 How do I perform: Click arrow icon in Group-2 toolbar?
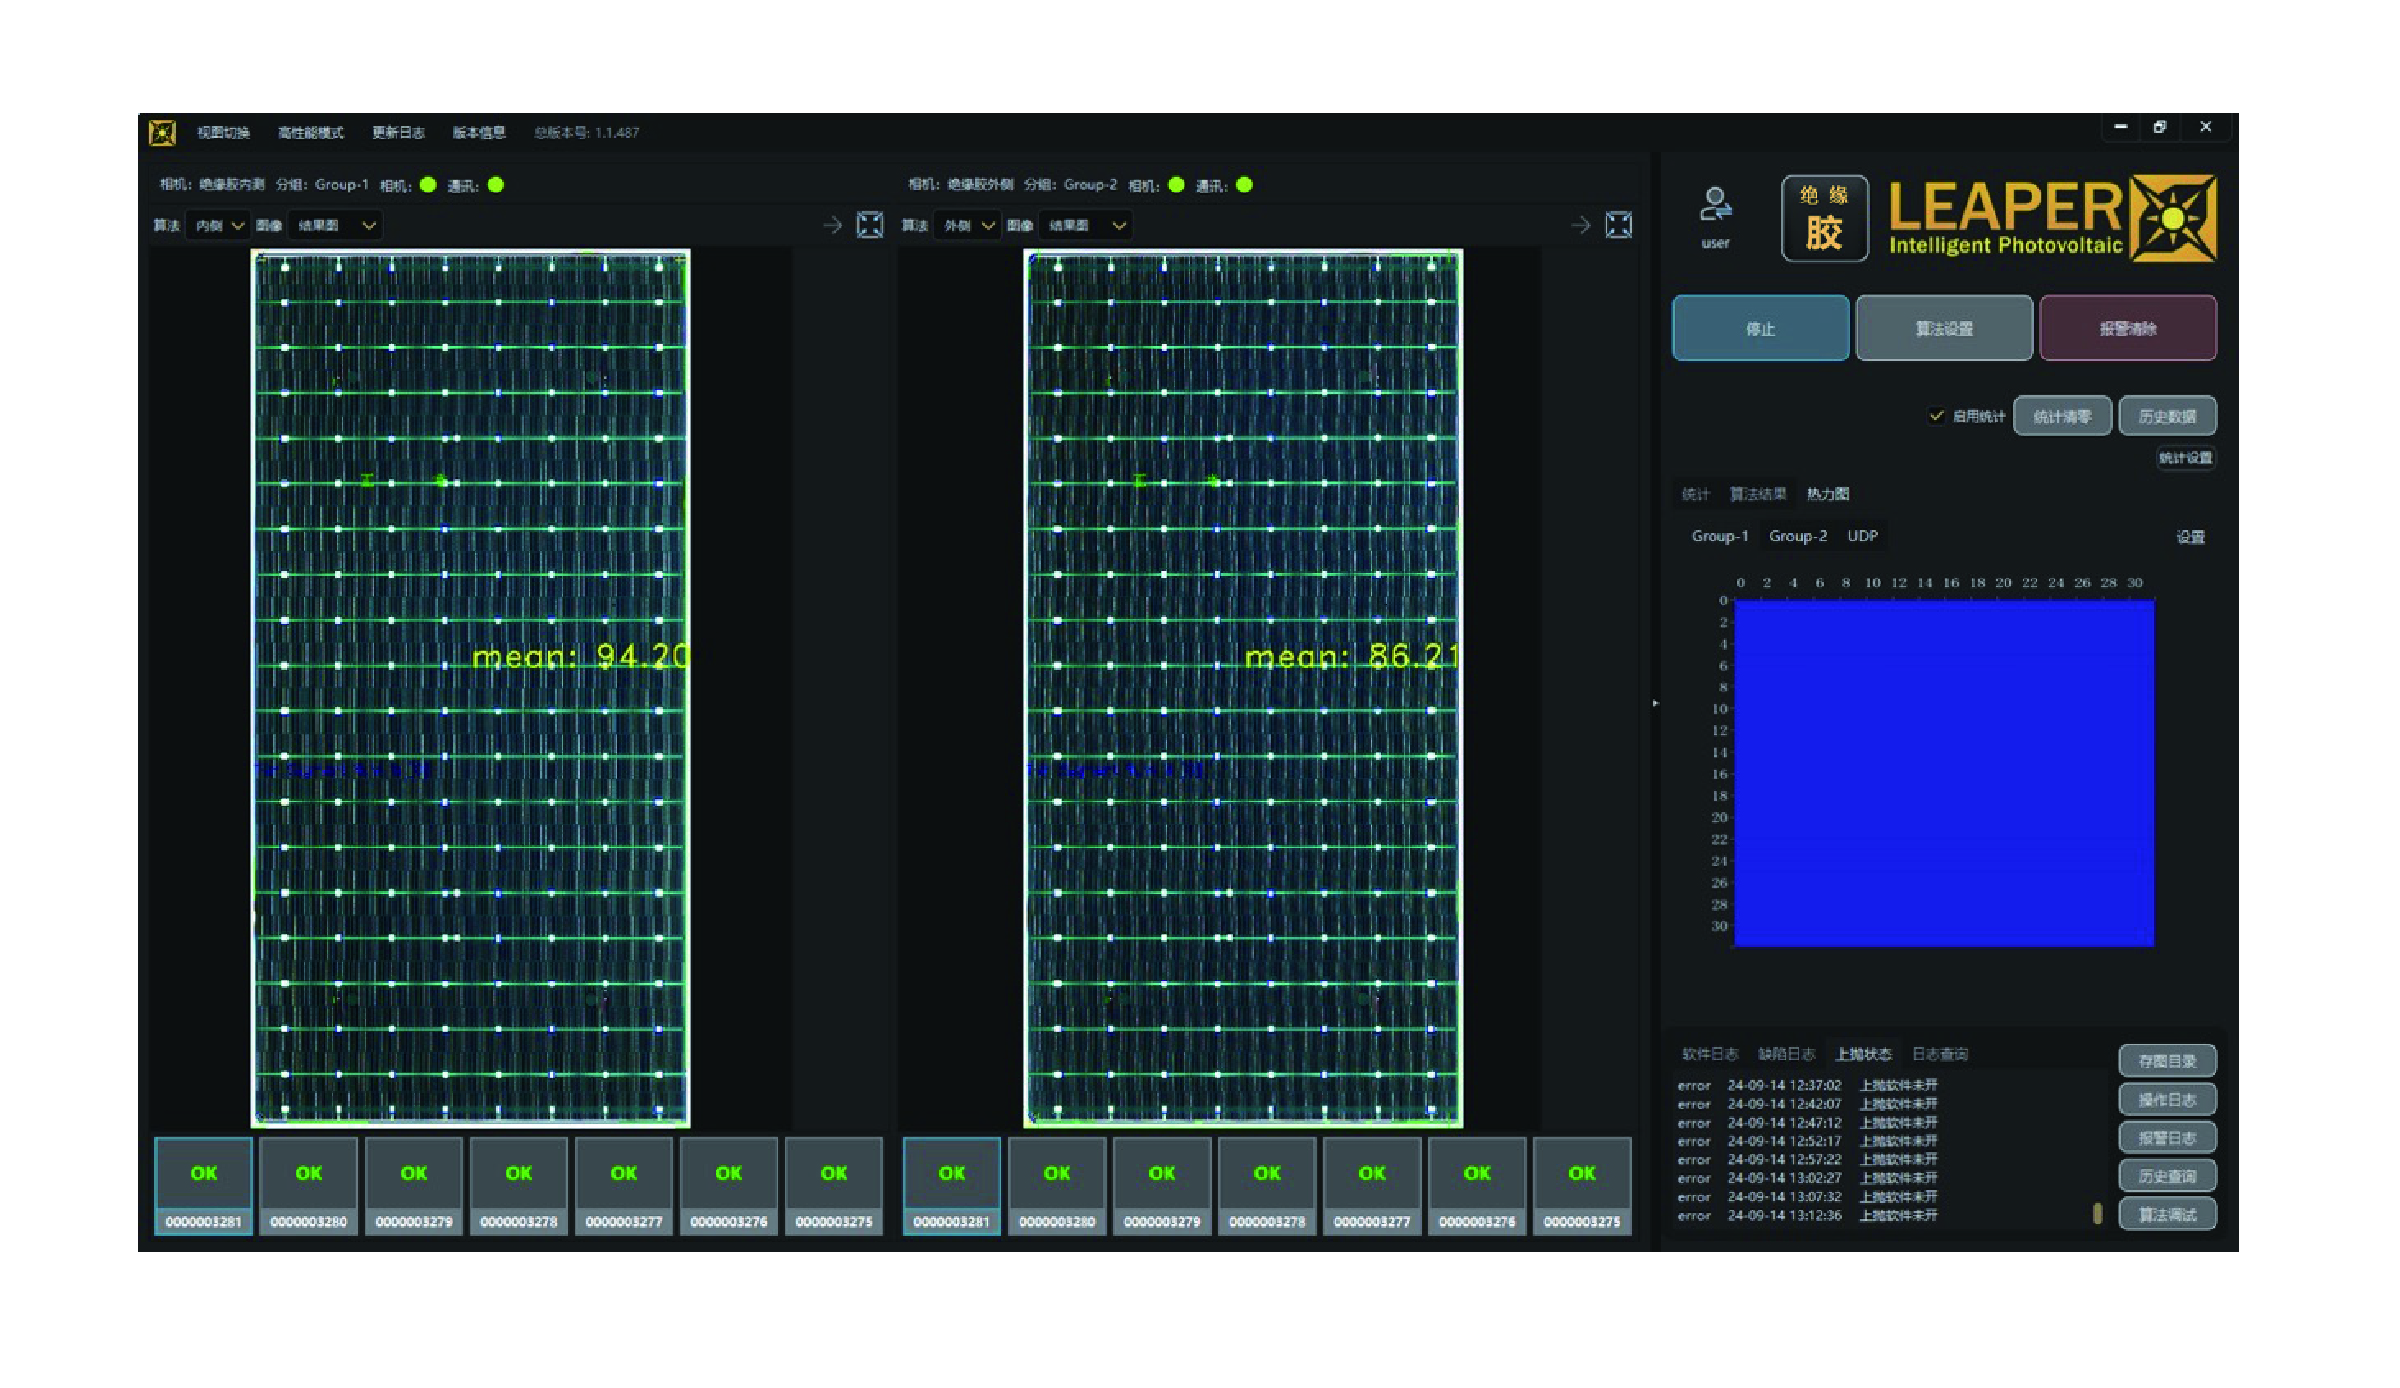1580,225
